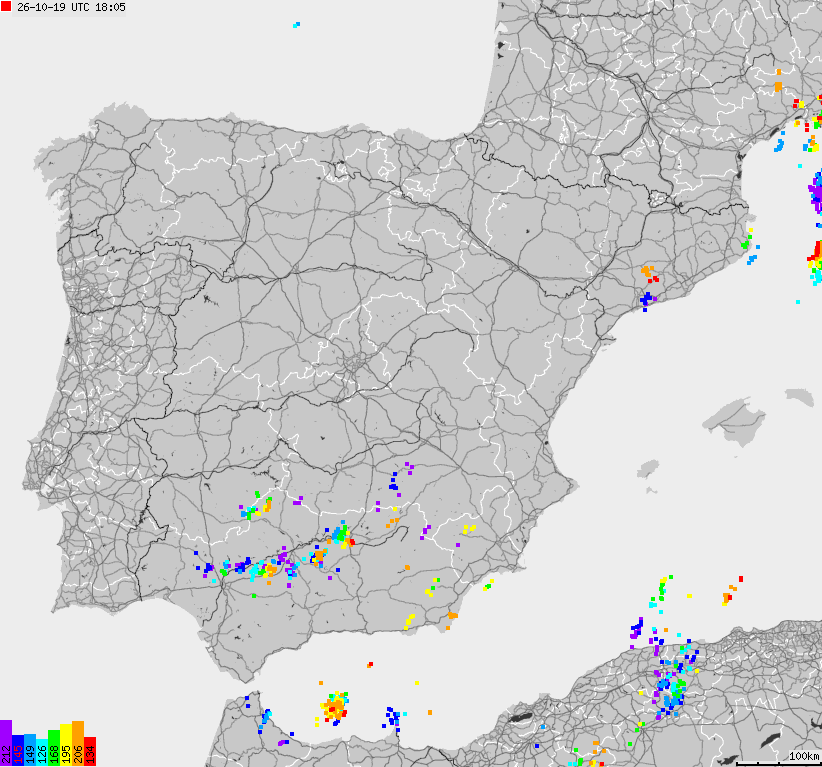Click the purple legend bar labeled 212
The height and width of the screenshot is (767, 822).
[6, 743]
